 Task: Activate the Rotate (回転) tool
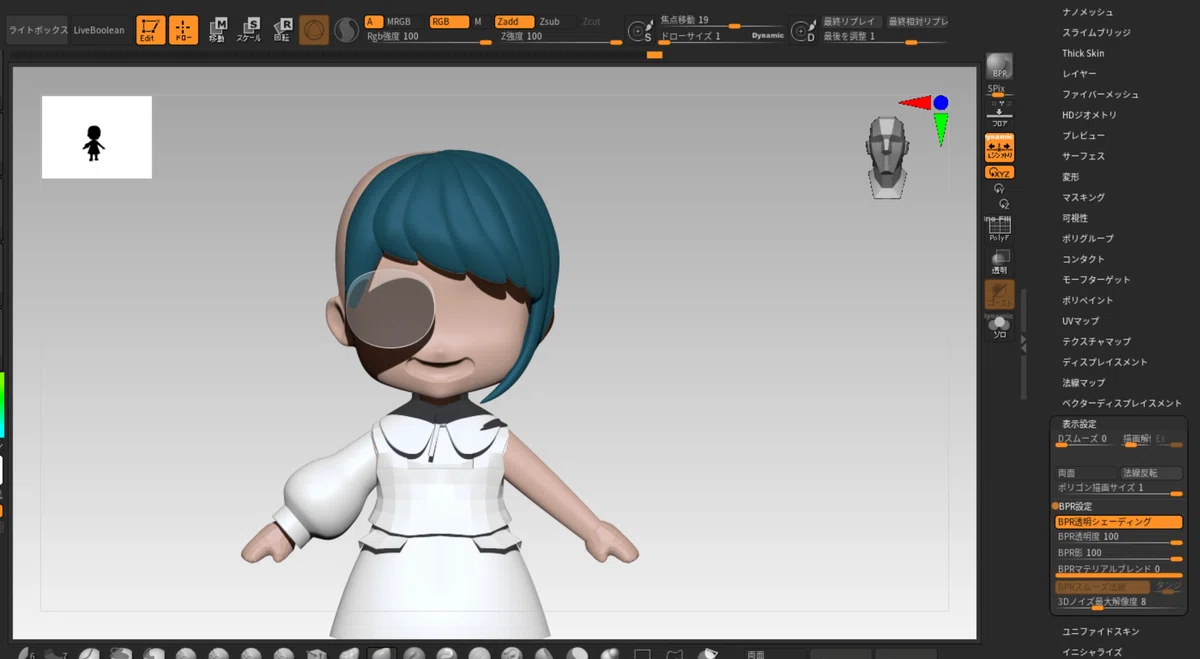[x=282, y=30]
